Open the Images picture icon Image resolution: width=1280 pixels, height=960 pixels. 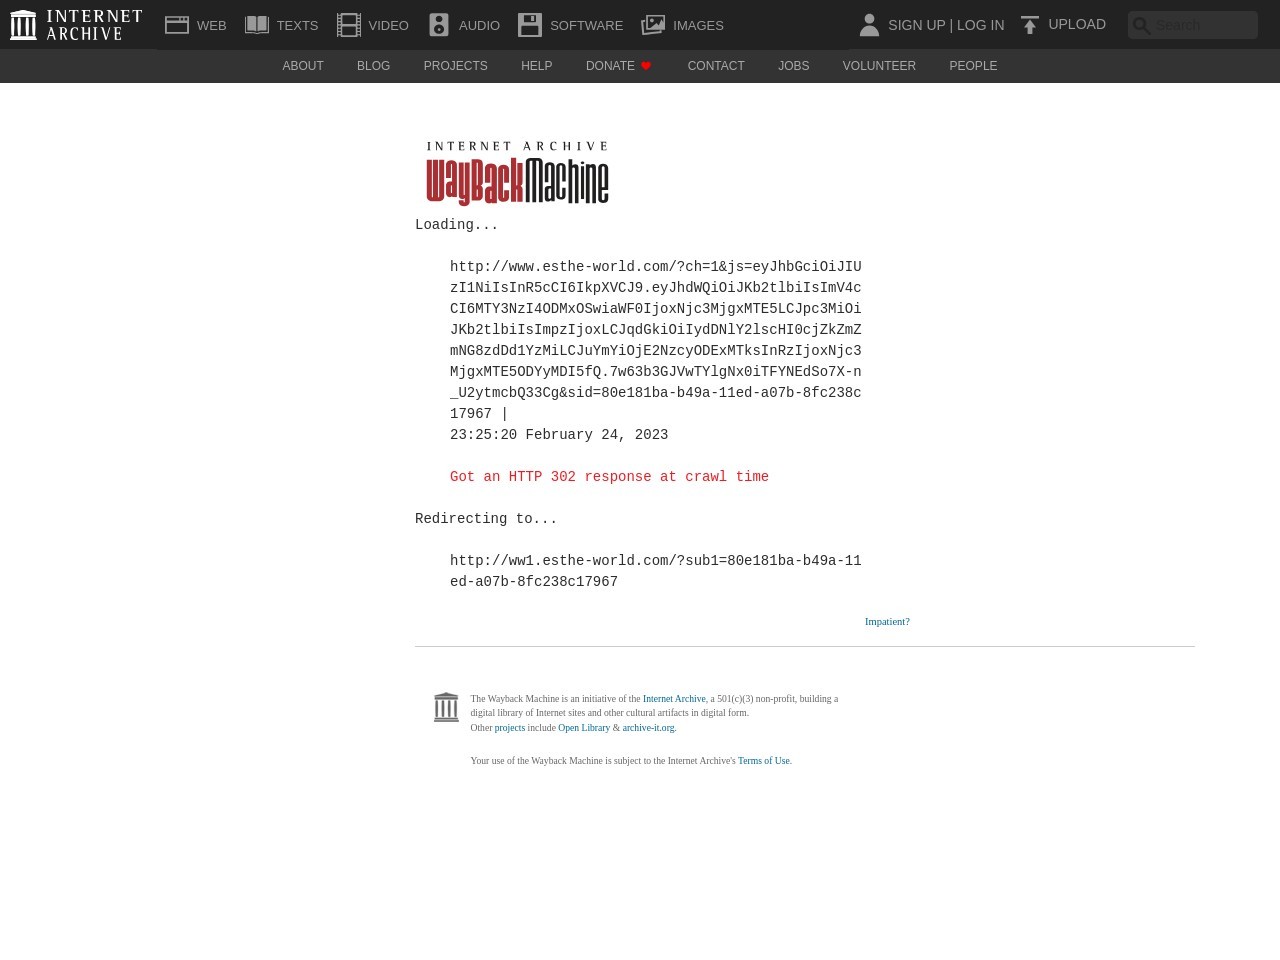point(653,25)
